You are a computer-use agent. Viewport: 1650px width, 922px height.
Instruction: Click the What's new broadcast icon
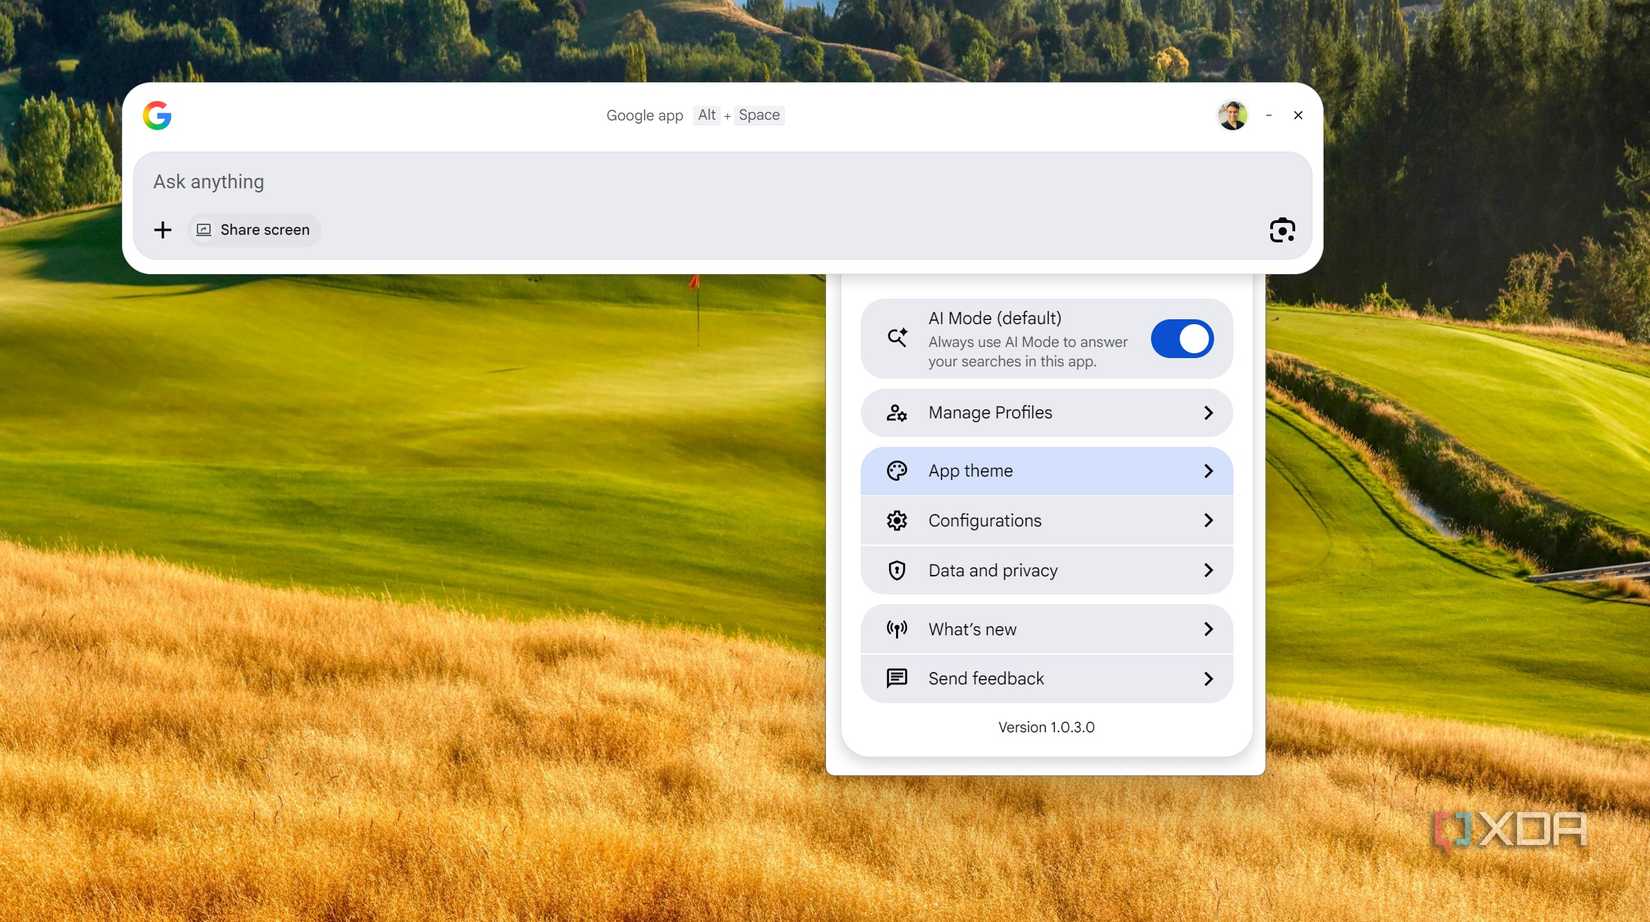(897, 629)
